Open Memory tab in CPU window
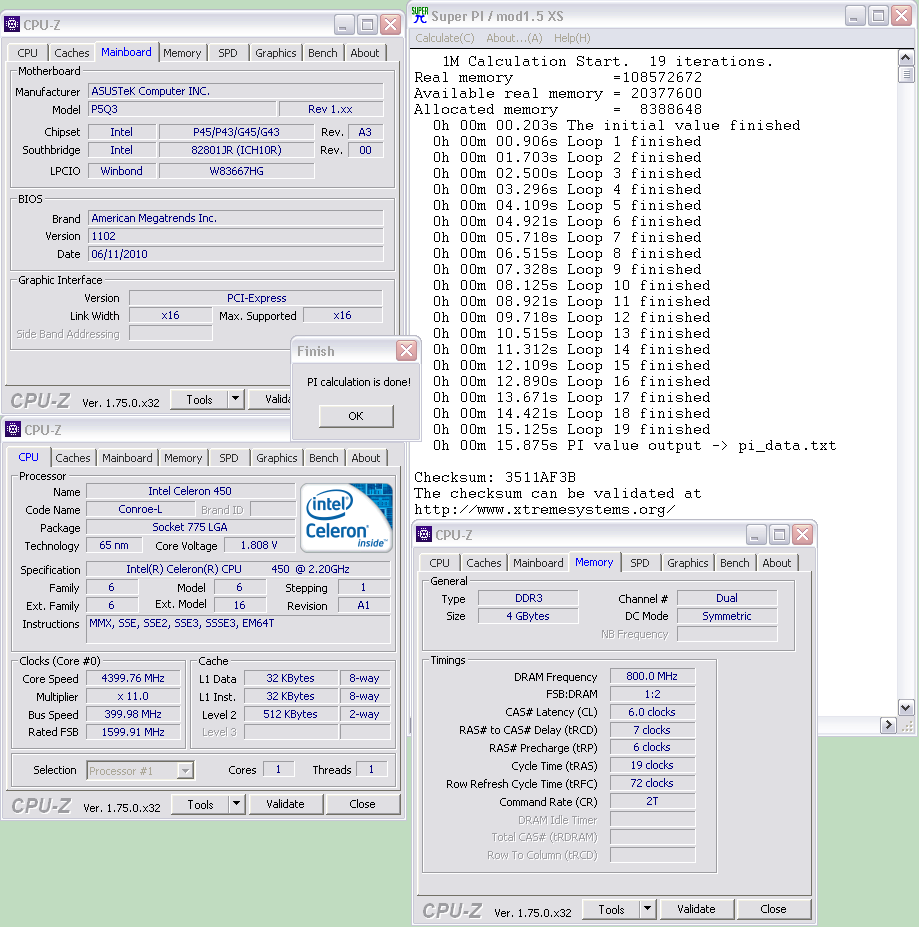This screenshot has width=919, height=927. [183, 458]
